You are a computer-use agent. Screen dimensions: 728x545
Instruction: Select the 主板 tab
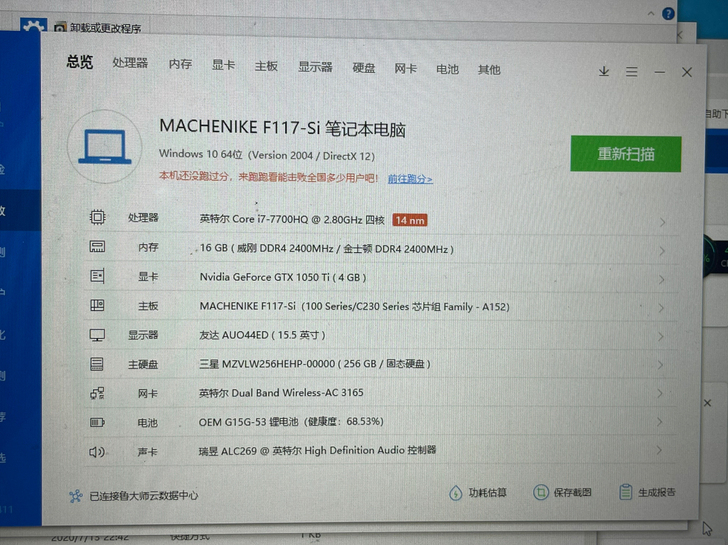[266, 66]
